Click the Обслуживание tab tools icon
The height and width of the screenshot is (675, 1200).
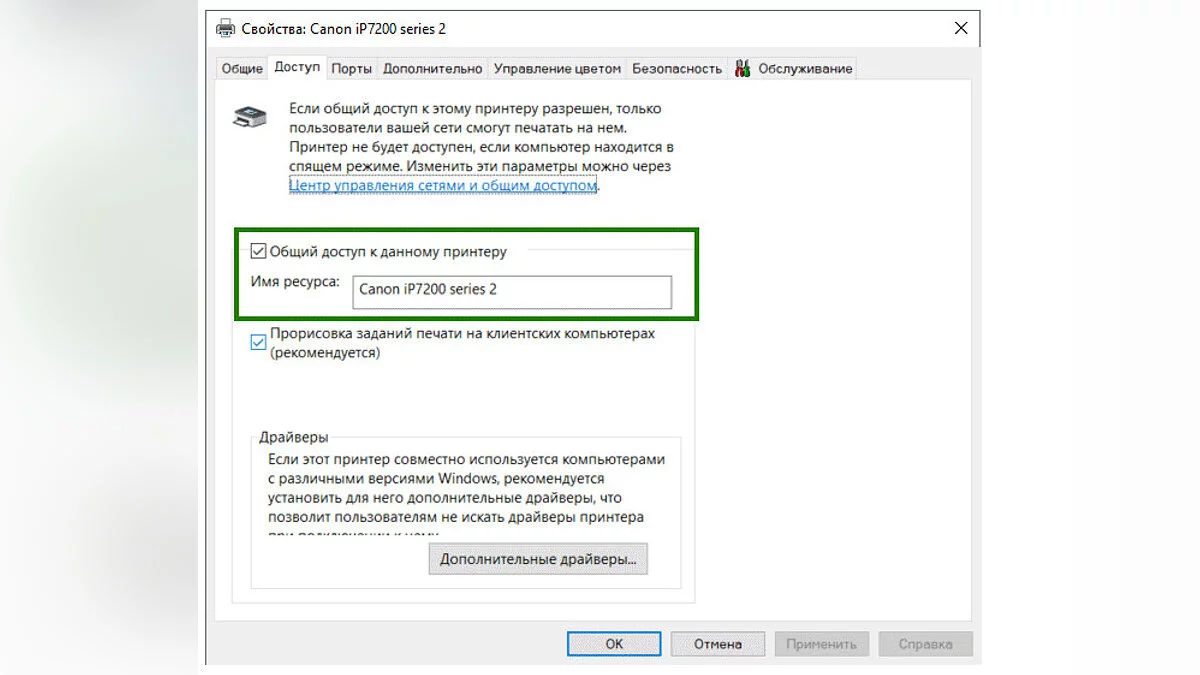click(742, 69)
